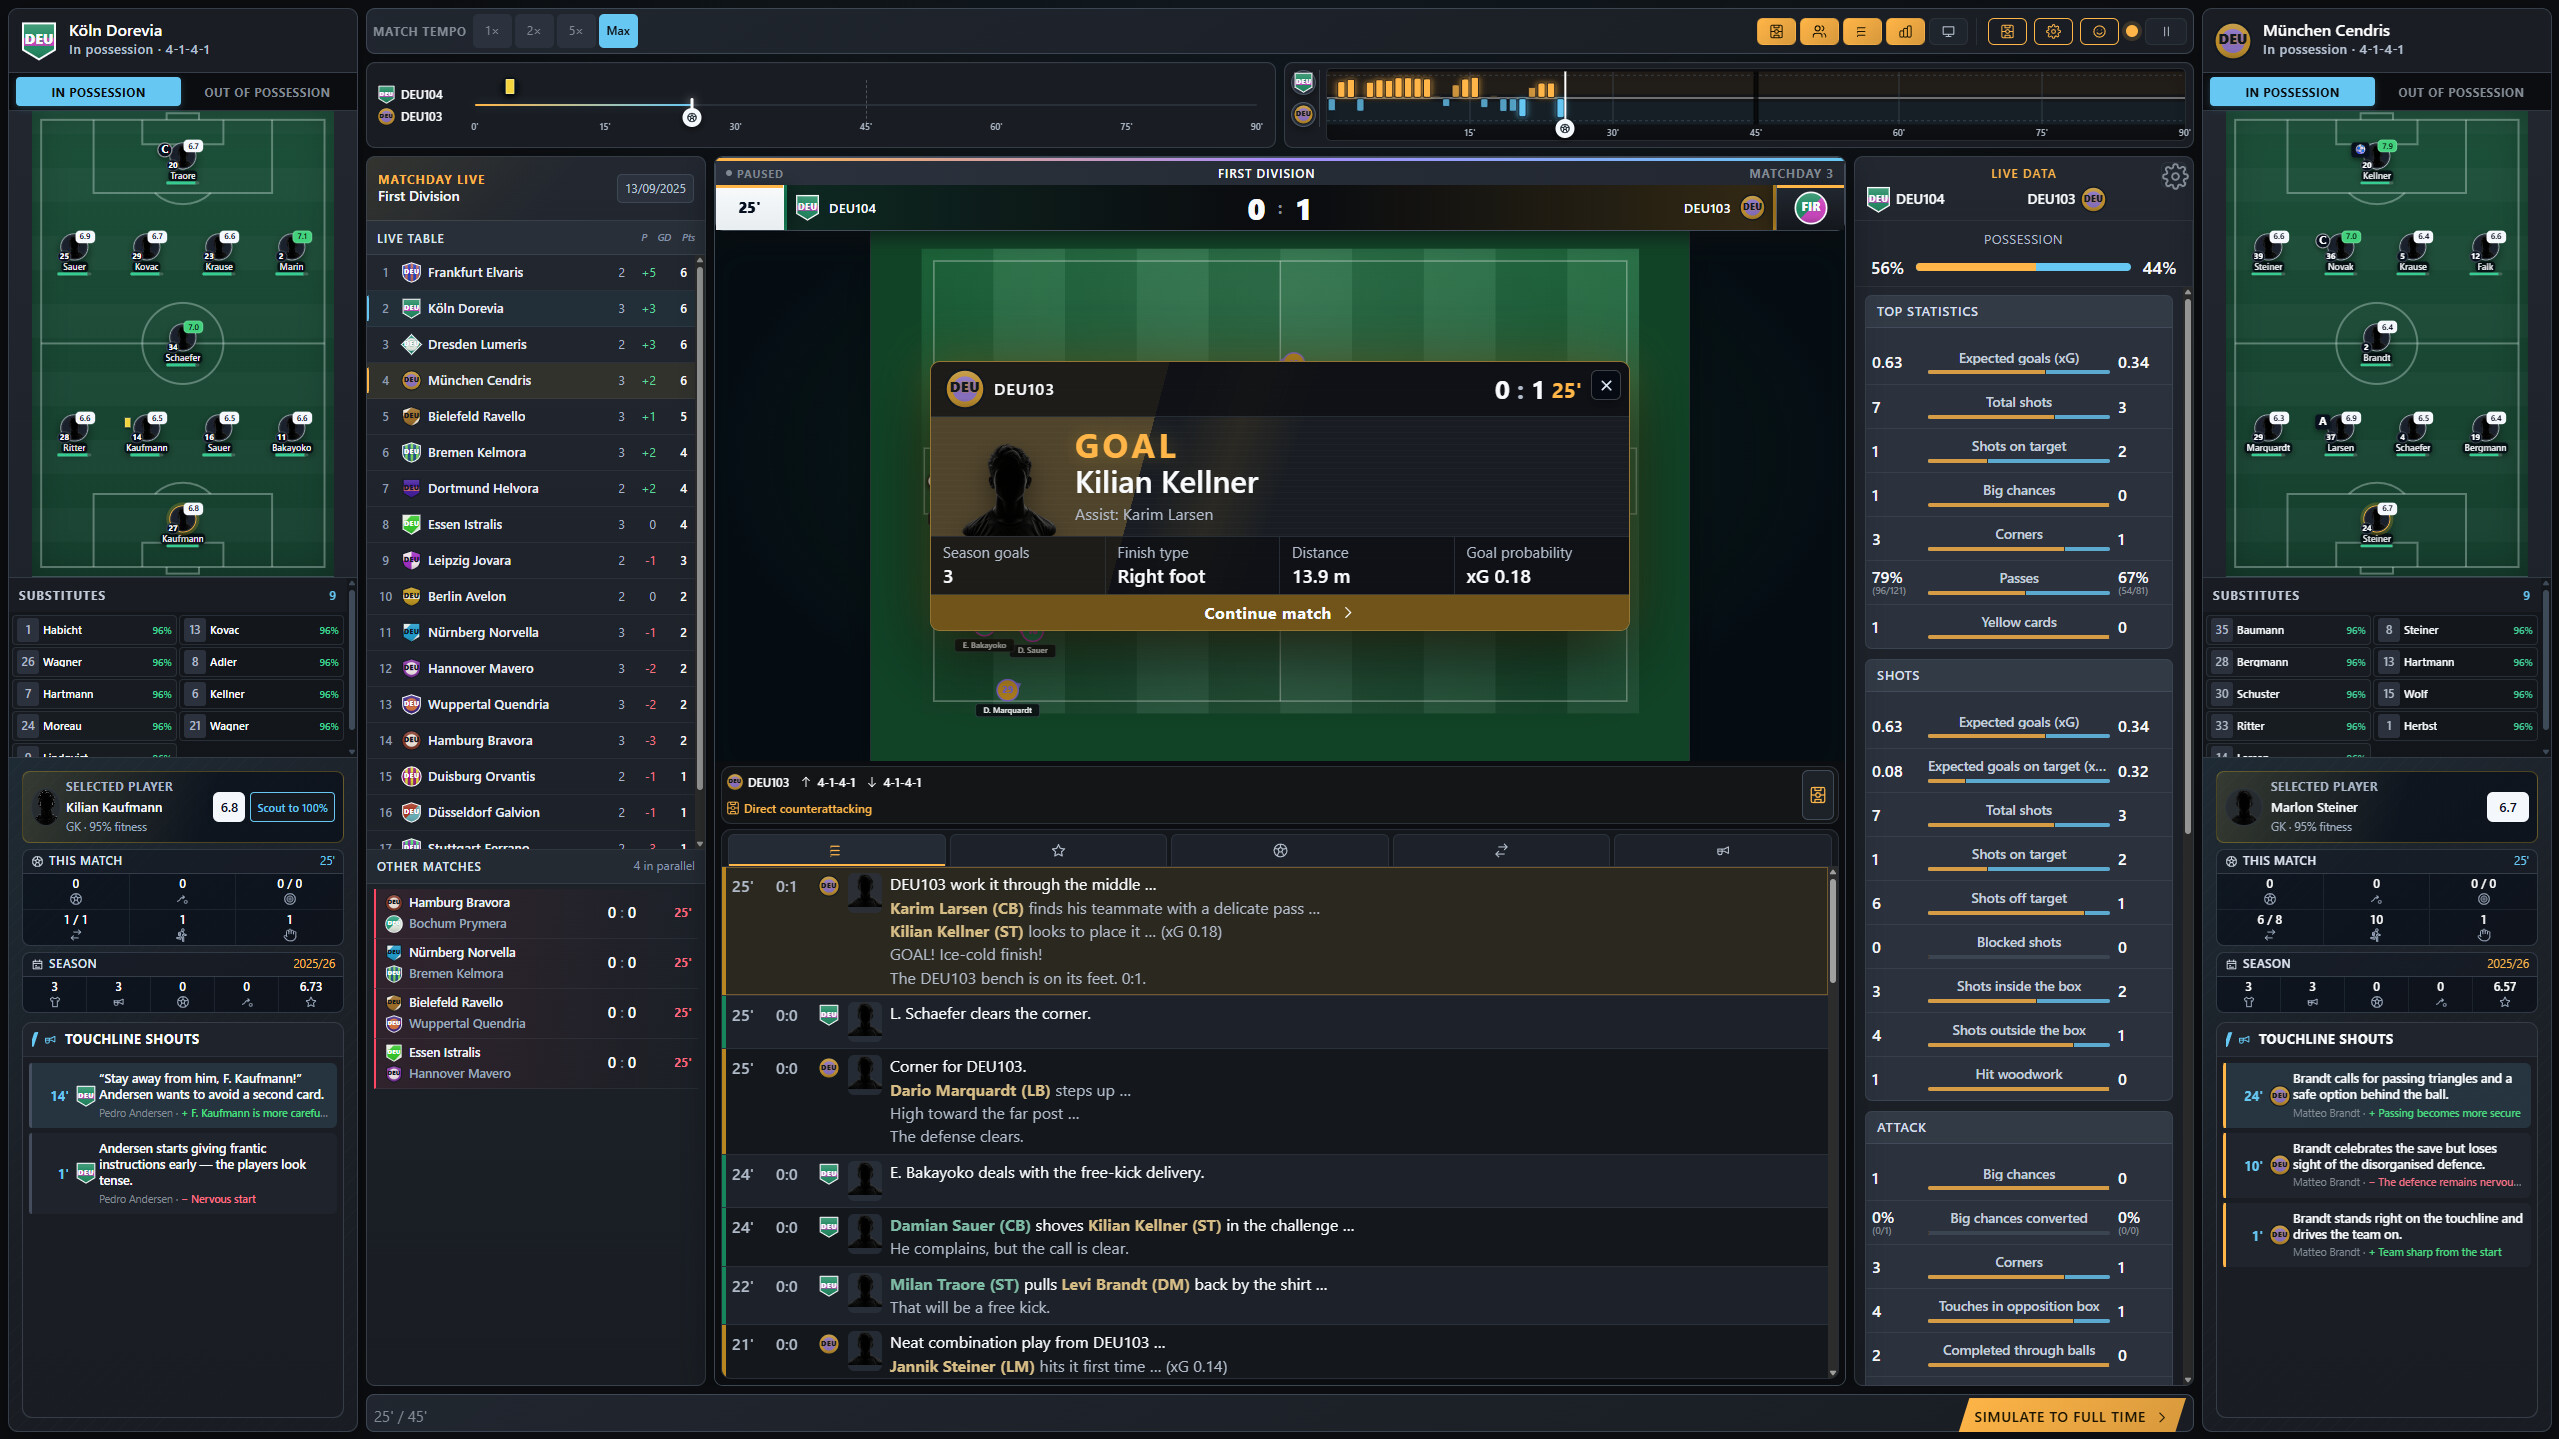Viewport: 2559px width, 1439px height.
Task: Click the monitor display icon in top toolbar
Action: click(1948, 32)
